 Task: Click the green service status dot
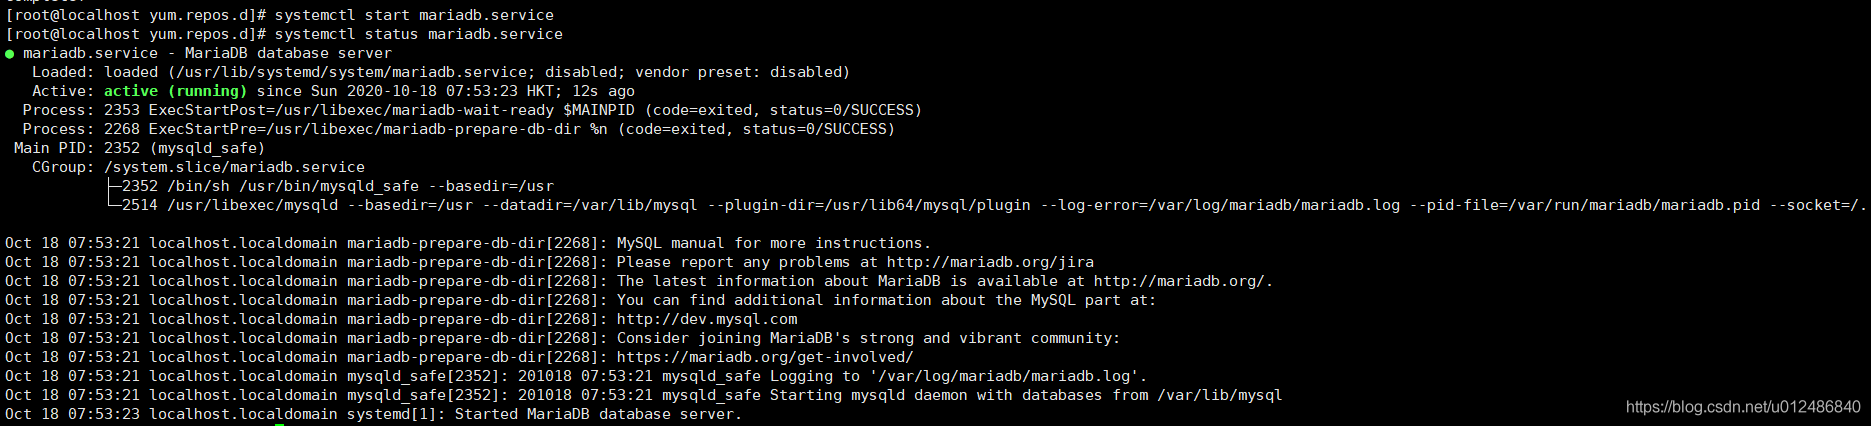(10, 54)
